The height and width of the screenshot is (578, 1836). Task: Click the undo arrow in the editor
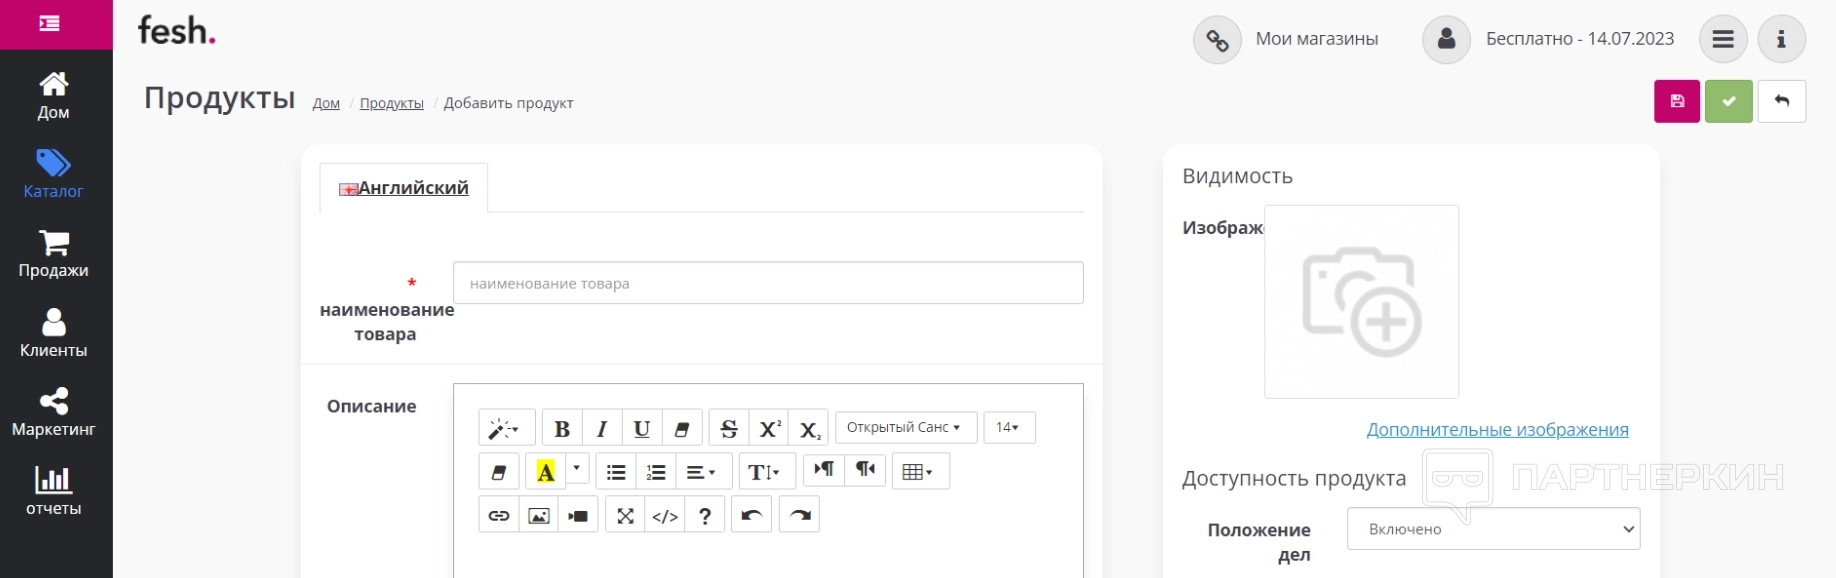(x=751, y=515)
